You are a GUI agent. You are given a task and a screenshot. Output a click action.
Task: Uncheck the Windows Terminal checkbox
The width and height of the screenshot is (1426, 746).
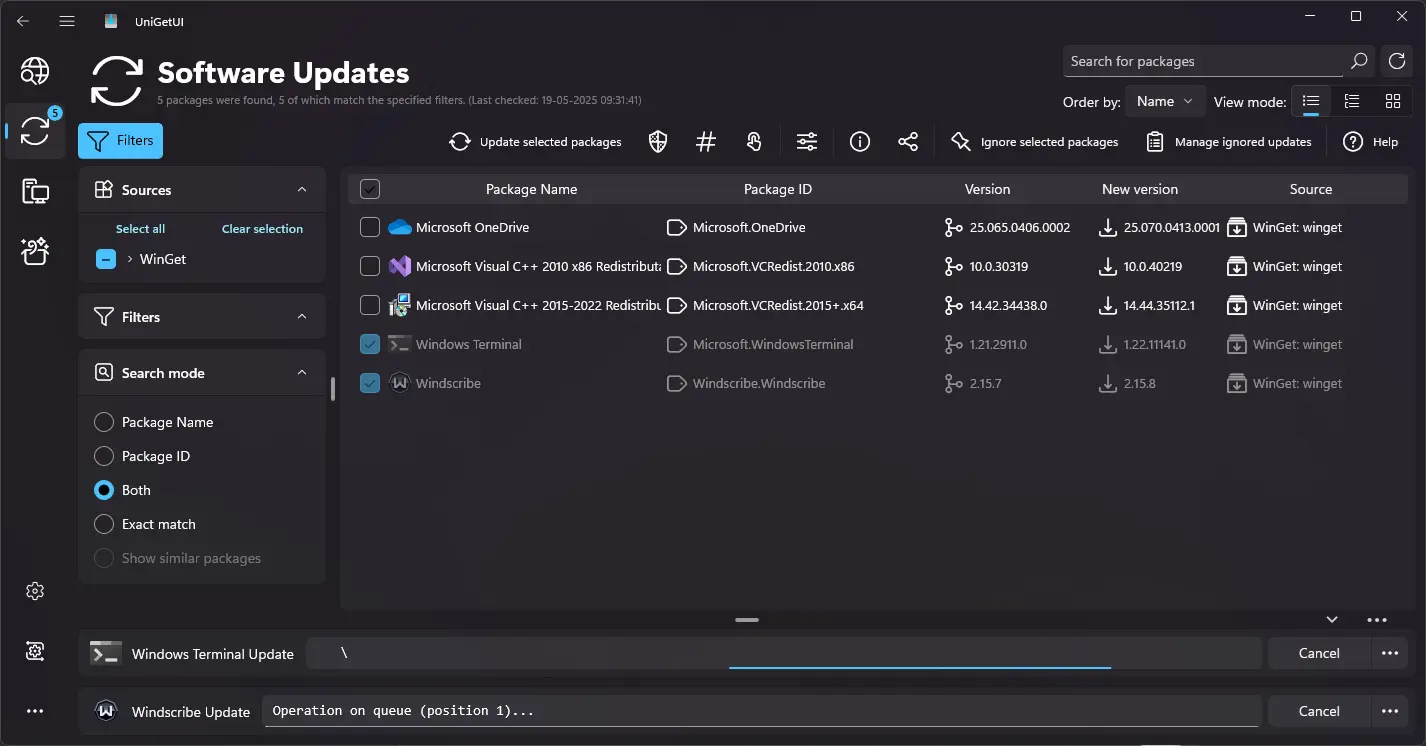(370, 344)
